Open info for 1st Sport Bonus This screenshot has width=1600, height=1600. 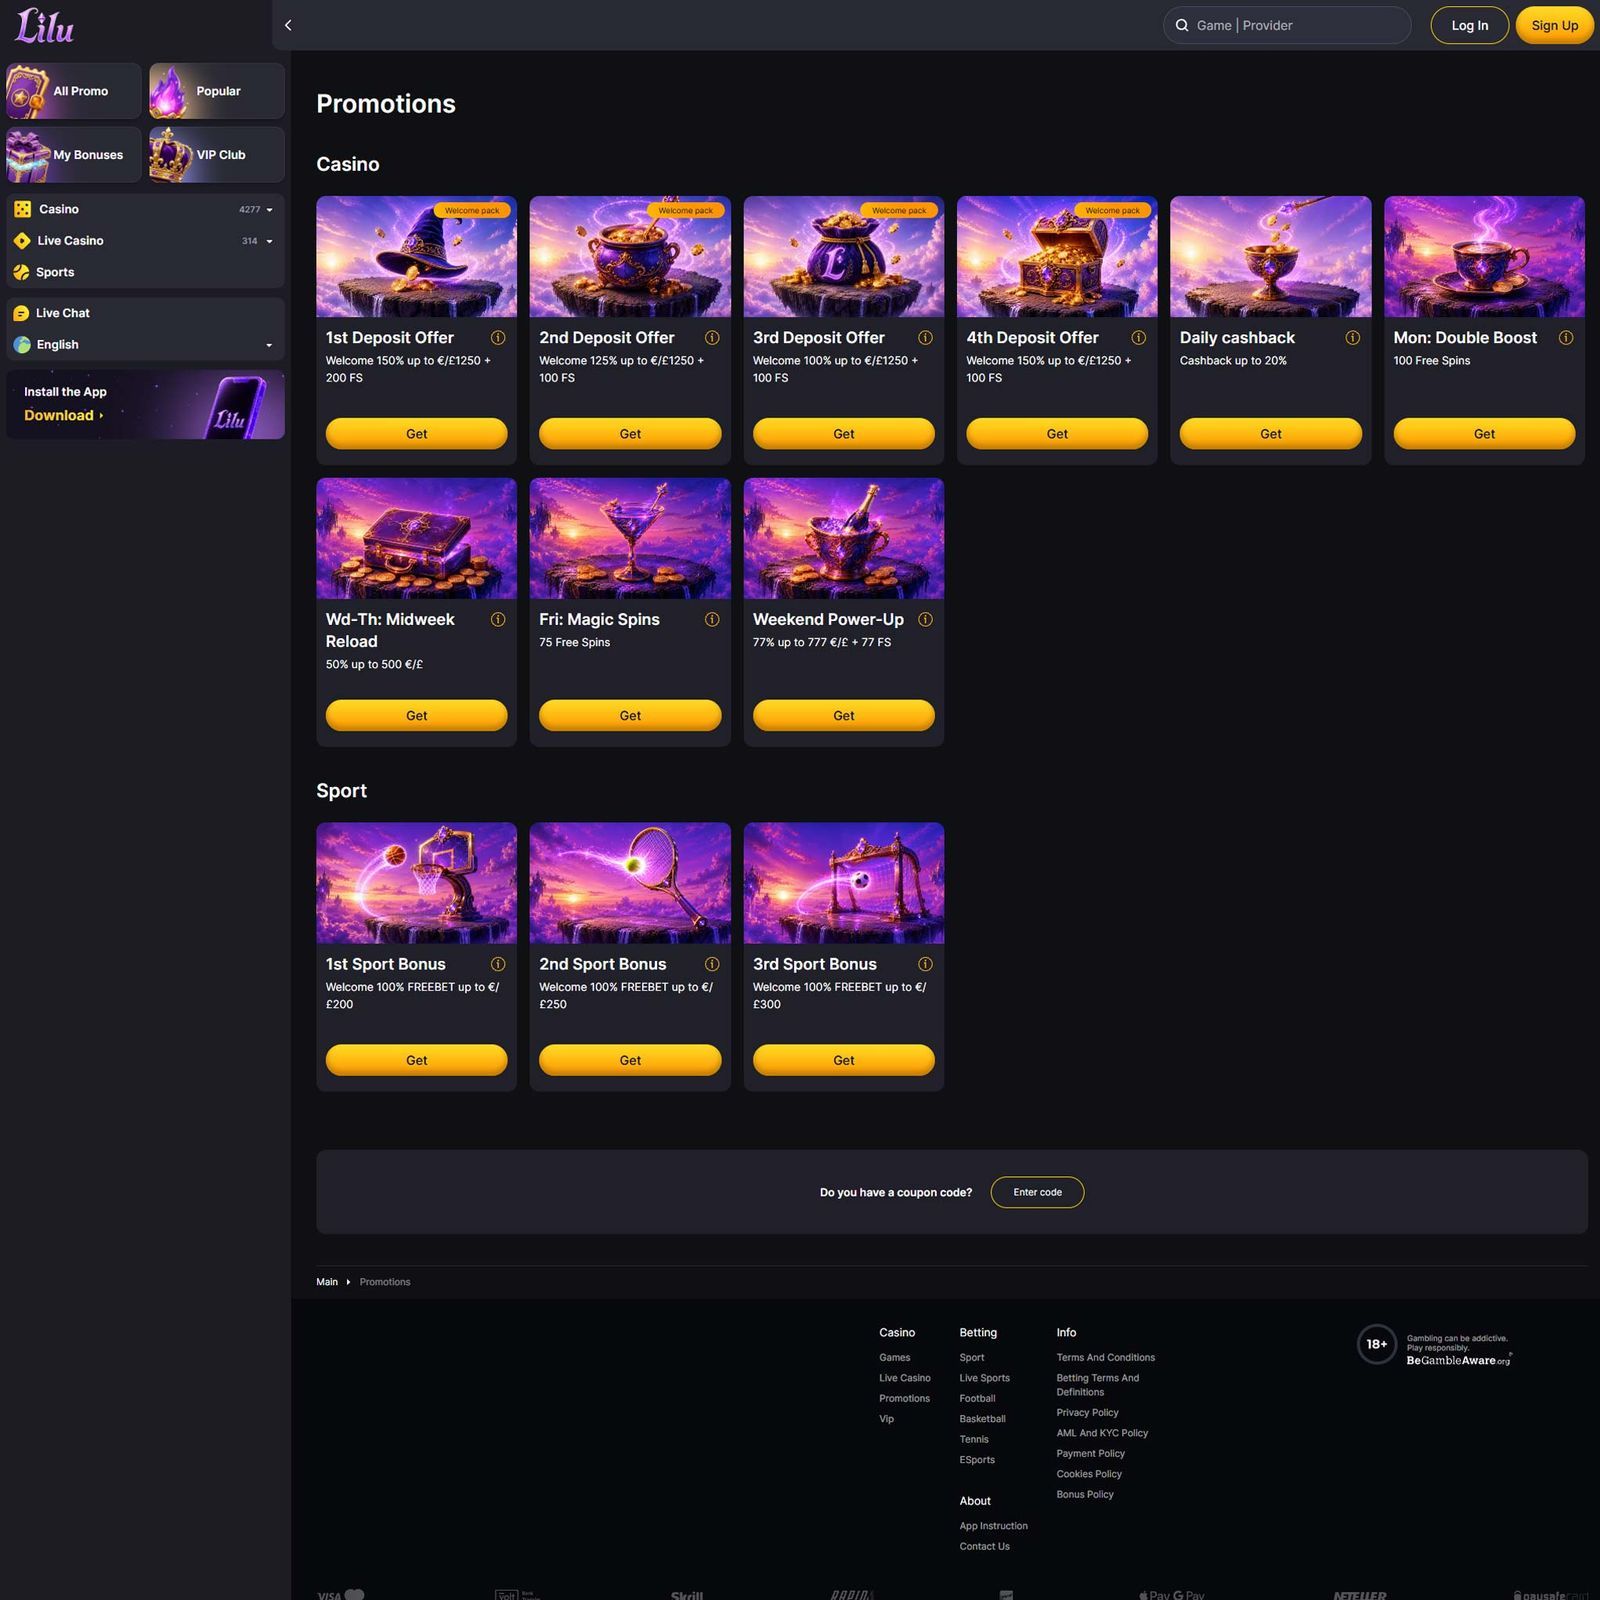pos(498,964)
